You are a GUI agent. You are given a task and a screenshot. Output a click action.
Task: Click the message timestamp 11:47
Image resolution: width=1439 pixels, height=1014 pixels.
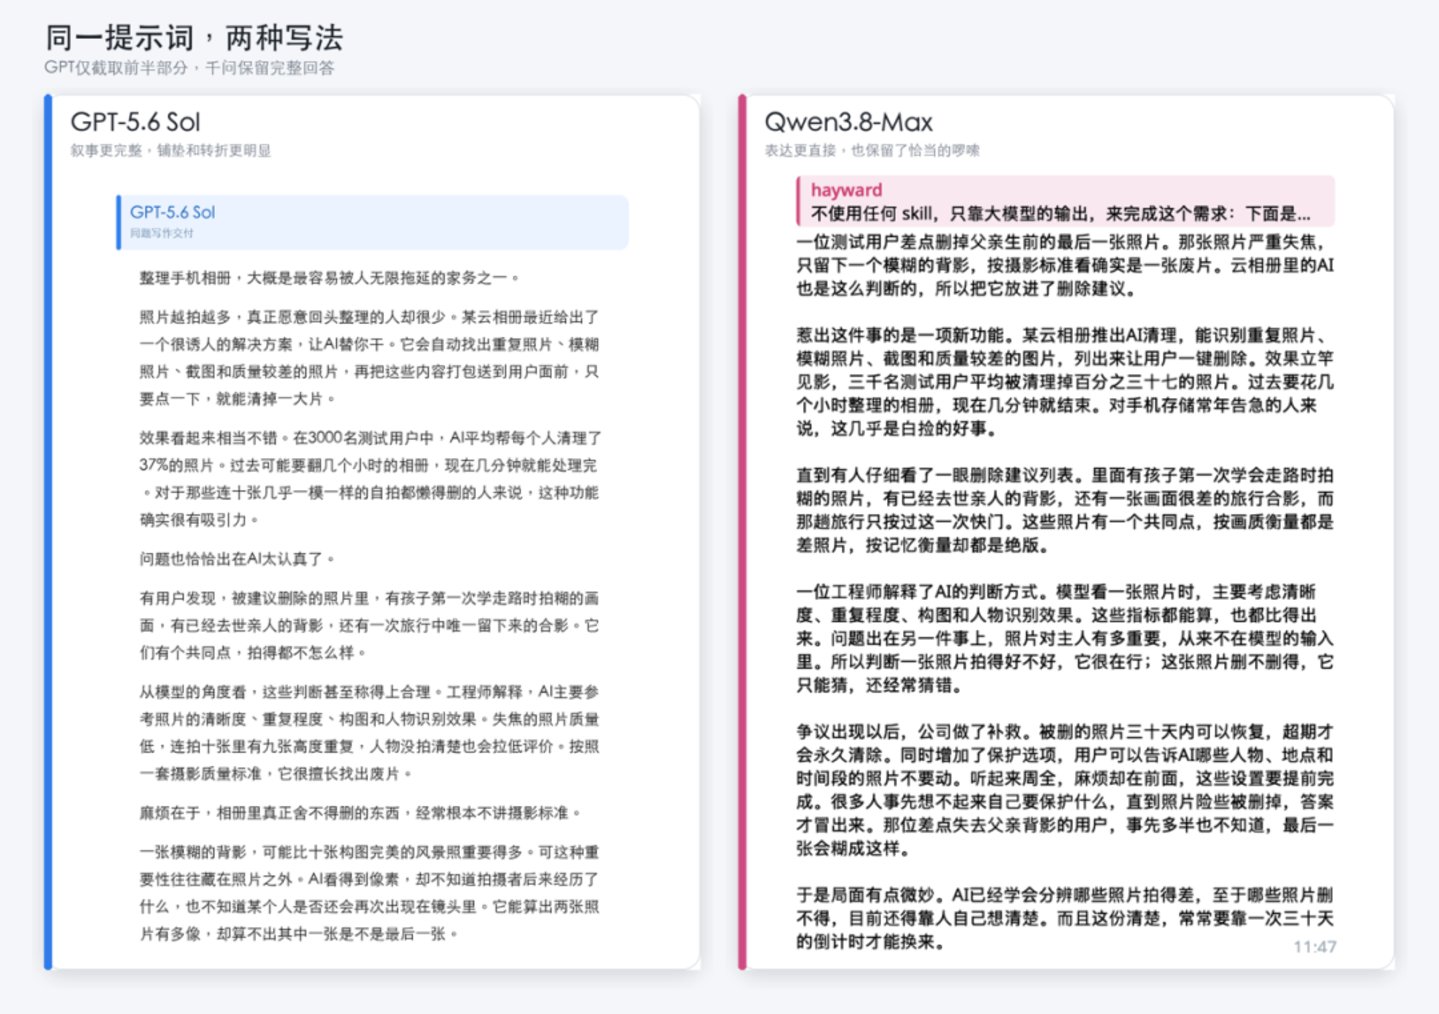coord(1315,947)
